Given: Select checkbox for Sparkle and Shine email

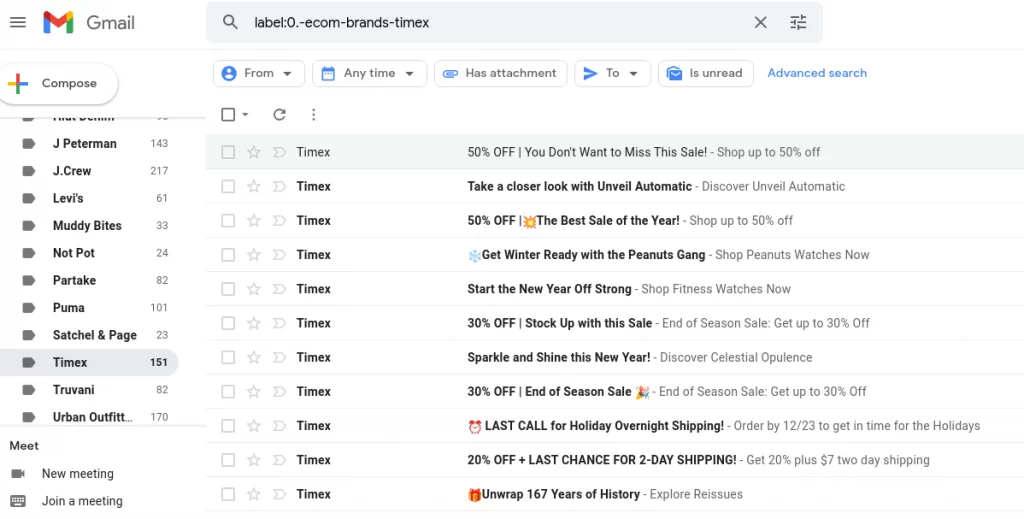Looking at the screenshot, I should (x=228, y=358).
